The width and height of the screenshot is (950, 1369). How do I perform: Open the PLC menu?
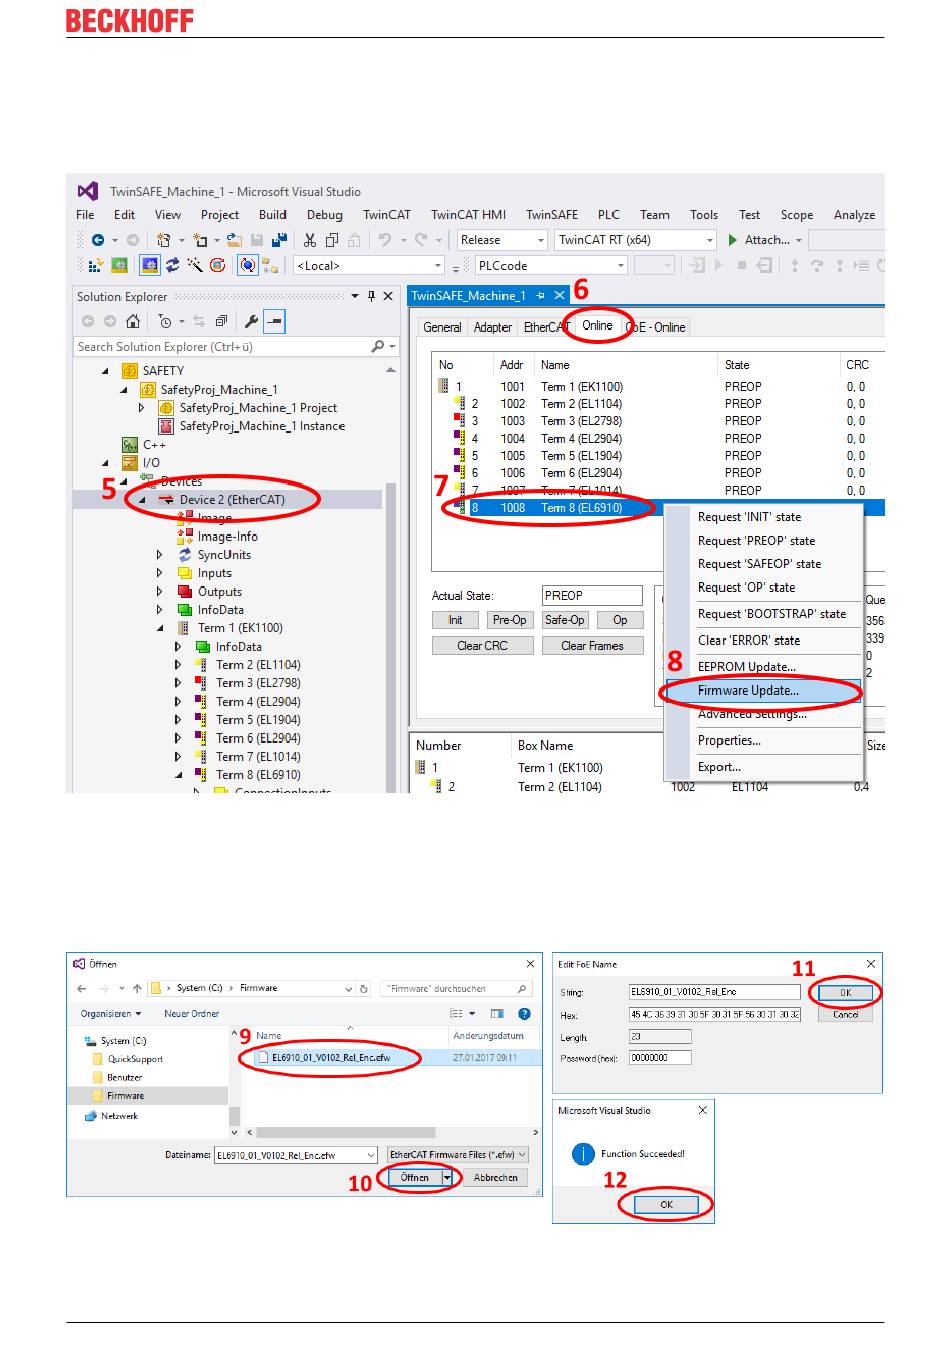pos(608,215)
